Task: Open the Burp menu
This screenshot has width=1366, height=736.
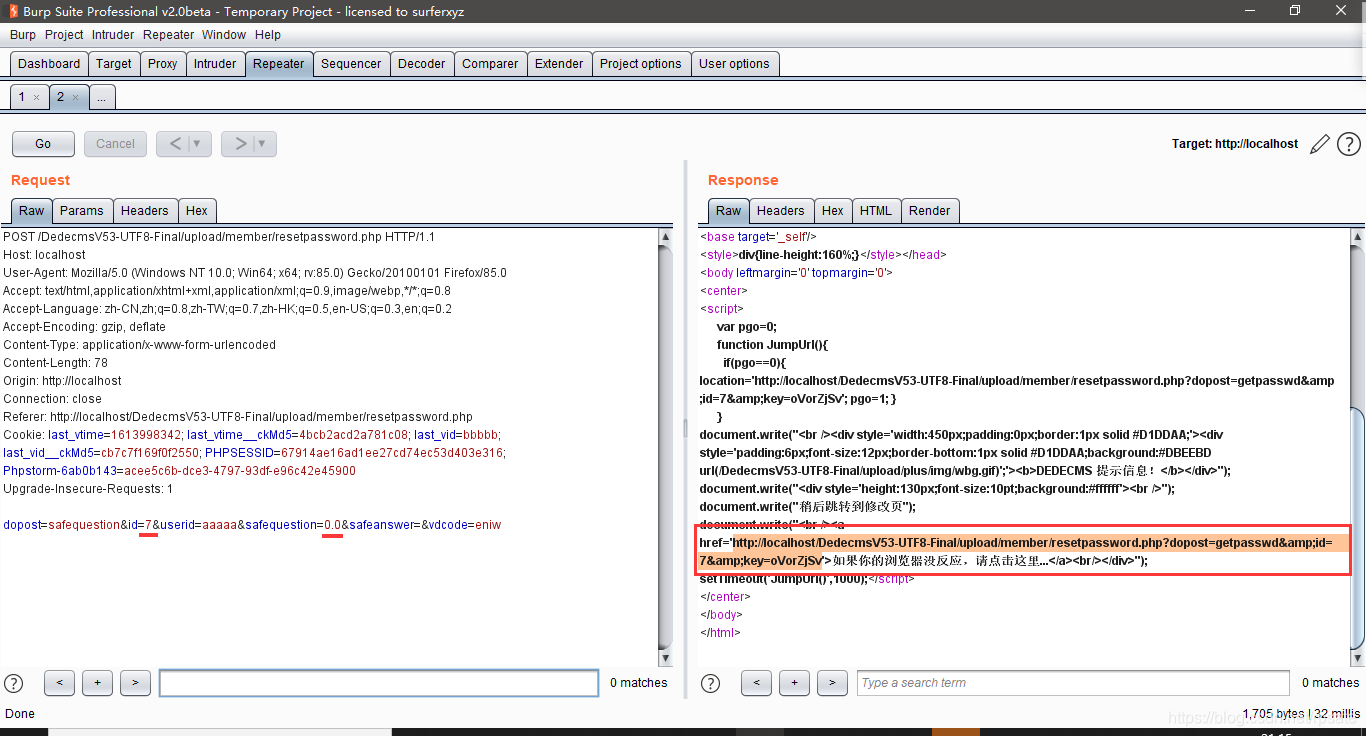Action: pos(23,34)
